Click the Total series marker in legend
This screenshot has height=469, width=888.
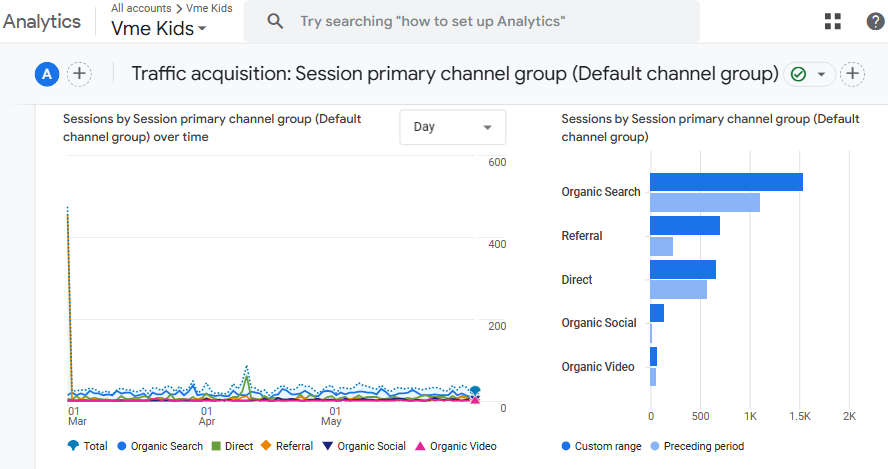74,446
